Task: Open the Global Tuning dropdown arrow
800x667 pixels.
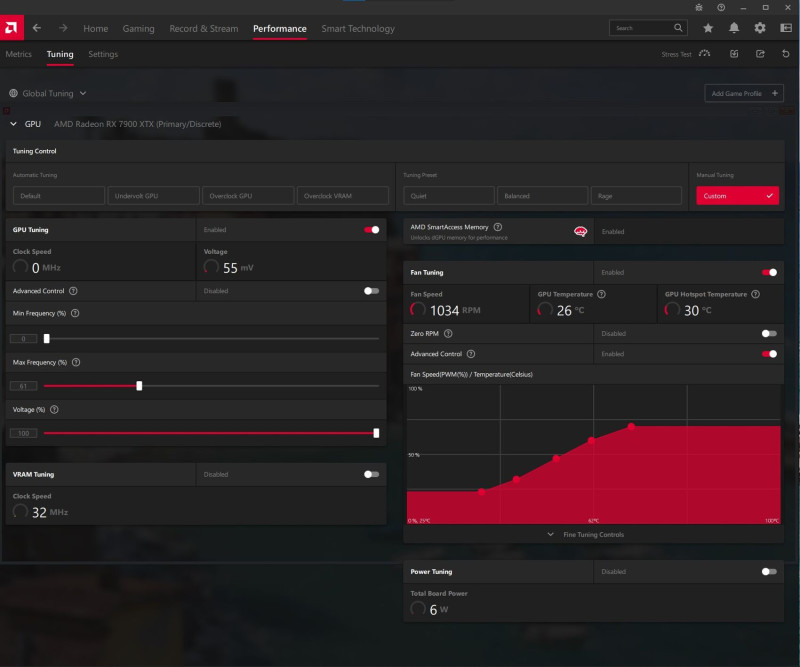Action: pos(83,93)
